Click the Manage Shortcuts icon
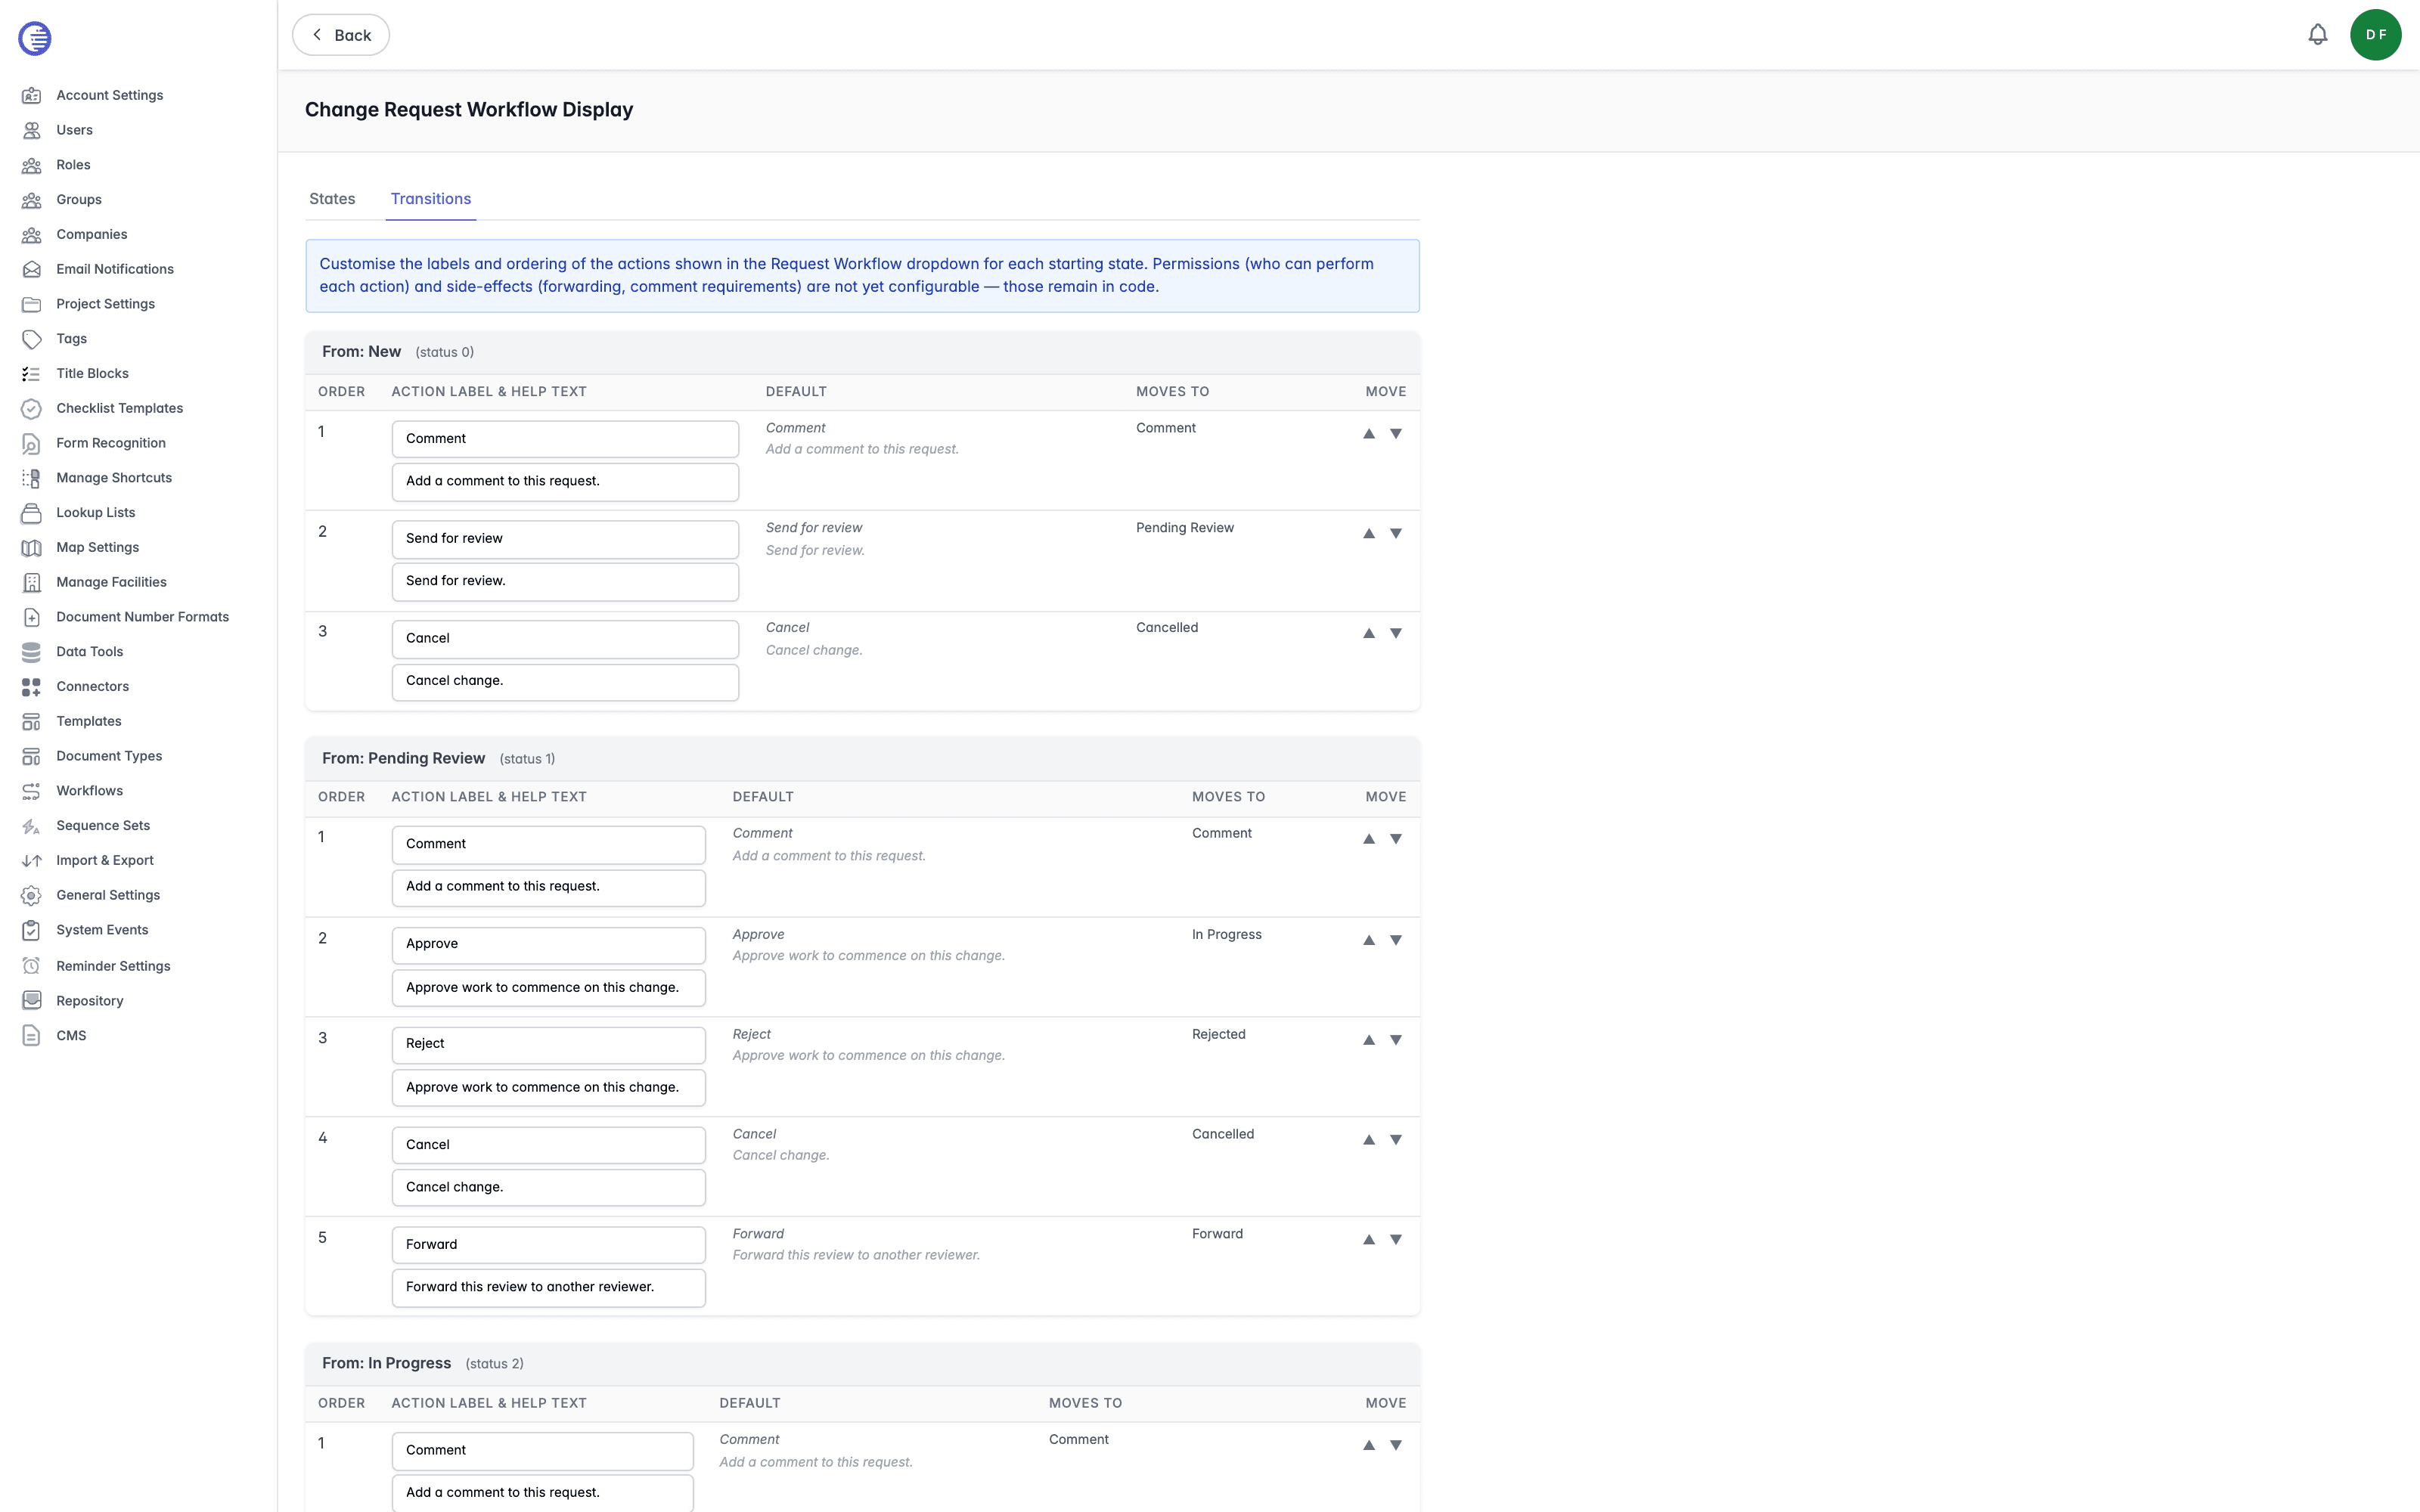2420x1512 pixels. [x=32, y=478]
